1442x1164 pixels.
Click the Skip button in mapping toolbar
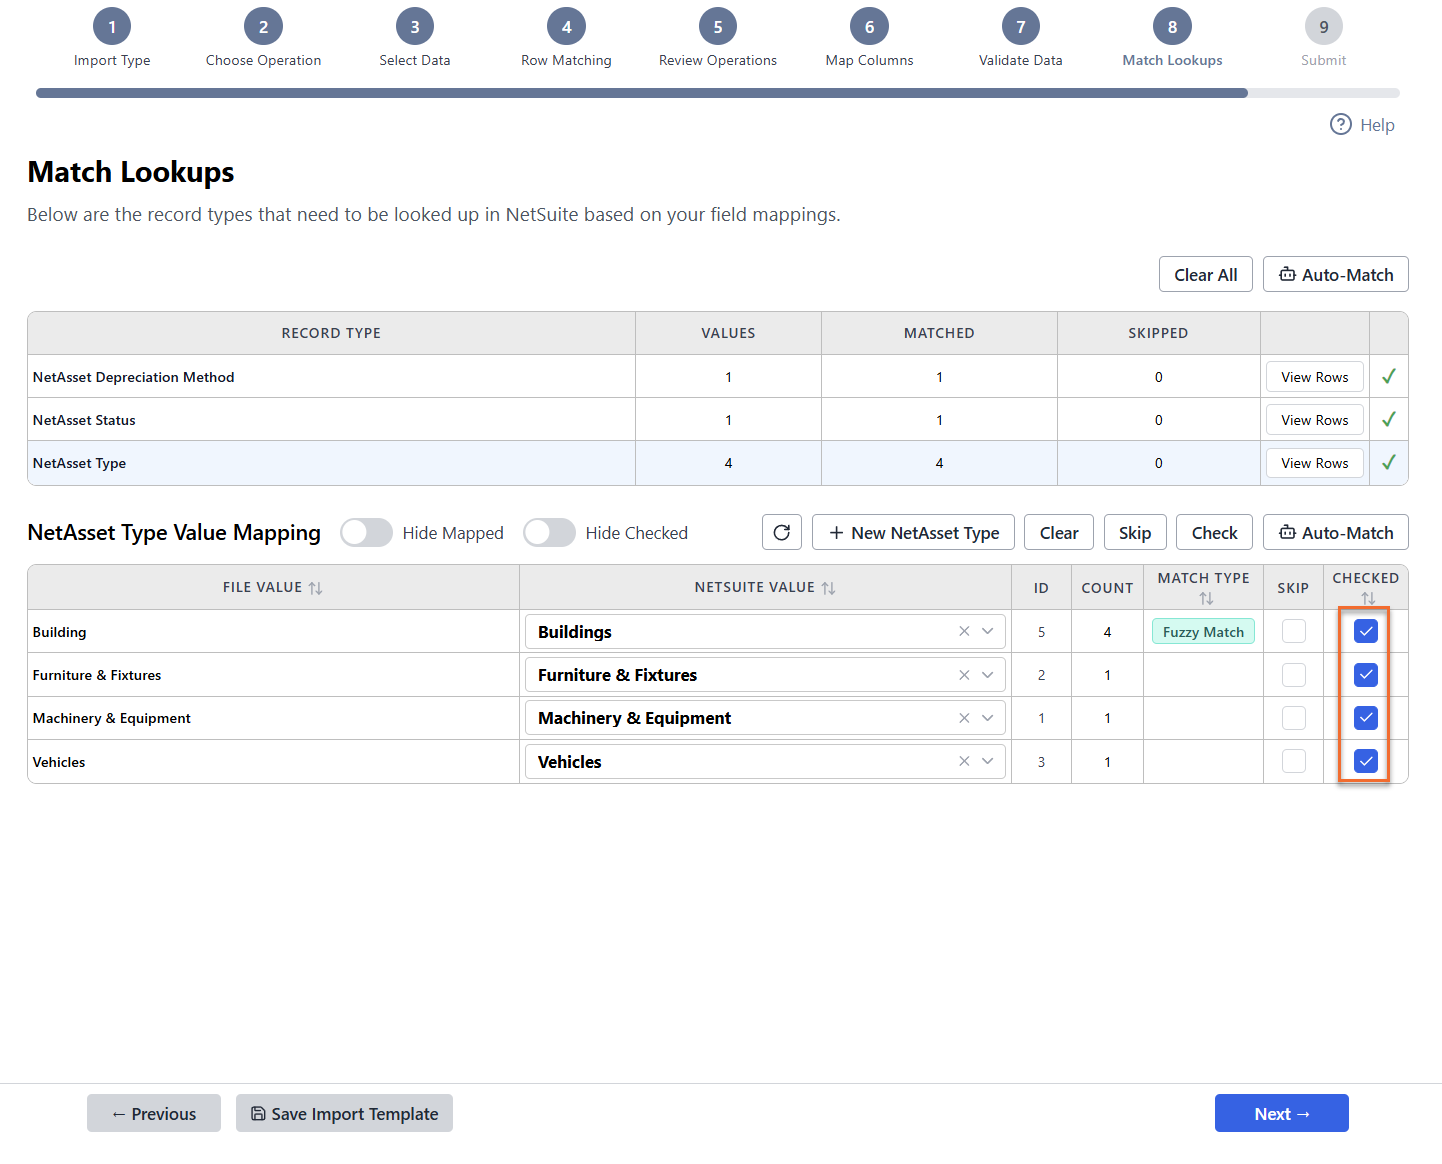tap(1135, 532)
